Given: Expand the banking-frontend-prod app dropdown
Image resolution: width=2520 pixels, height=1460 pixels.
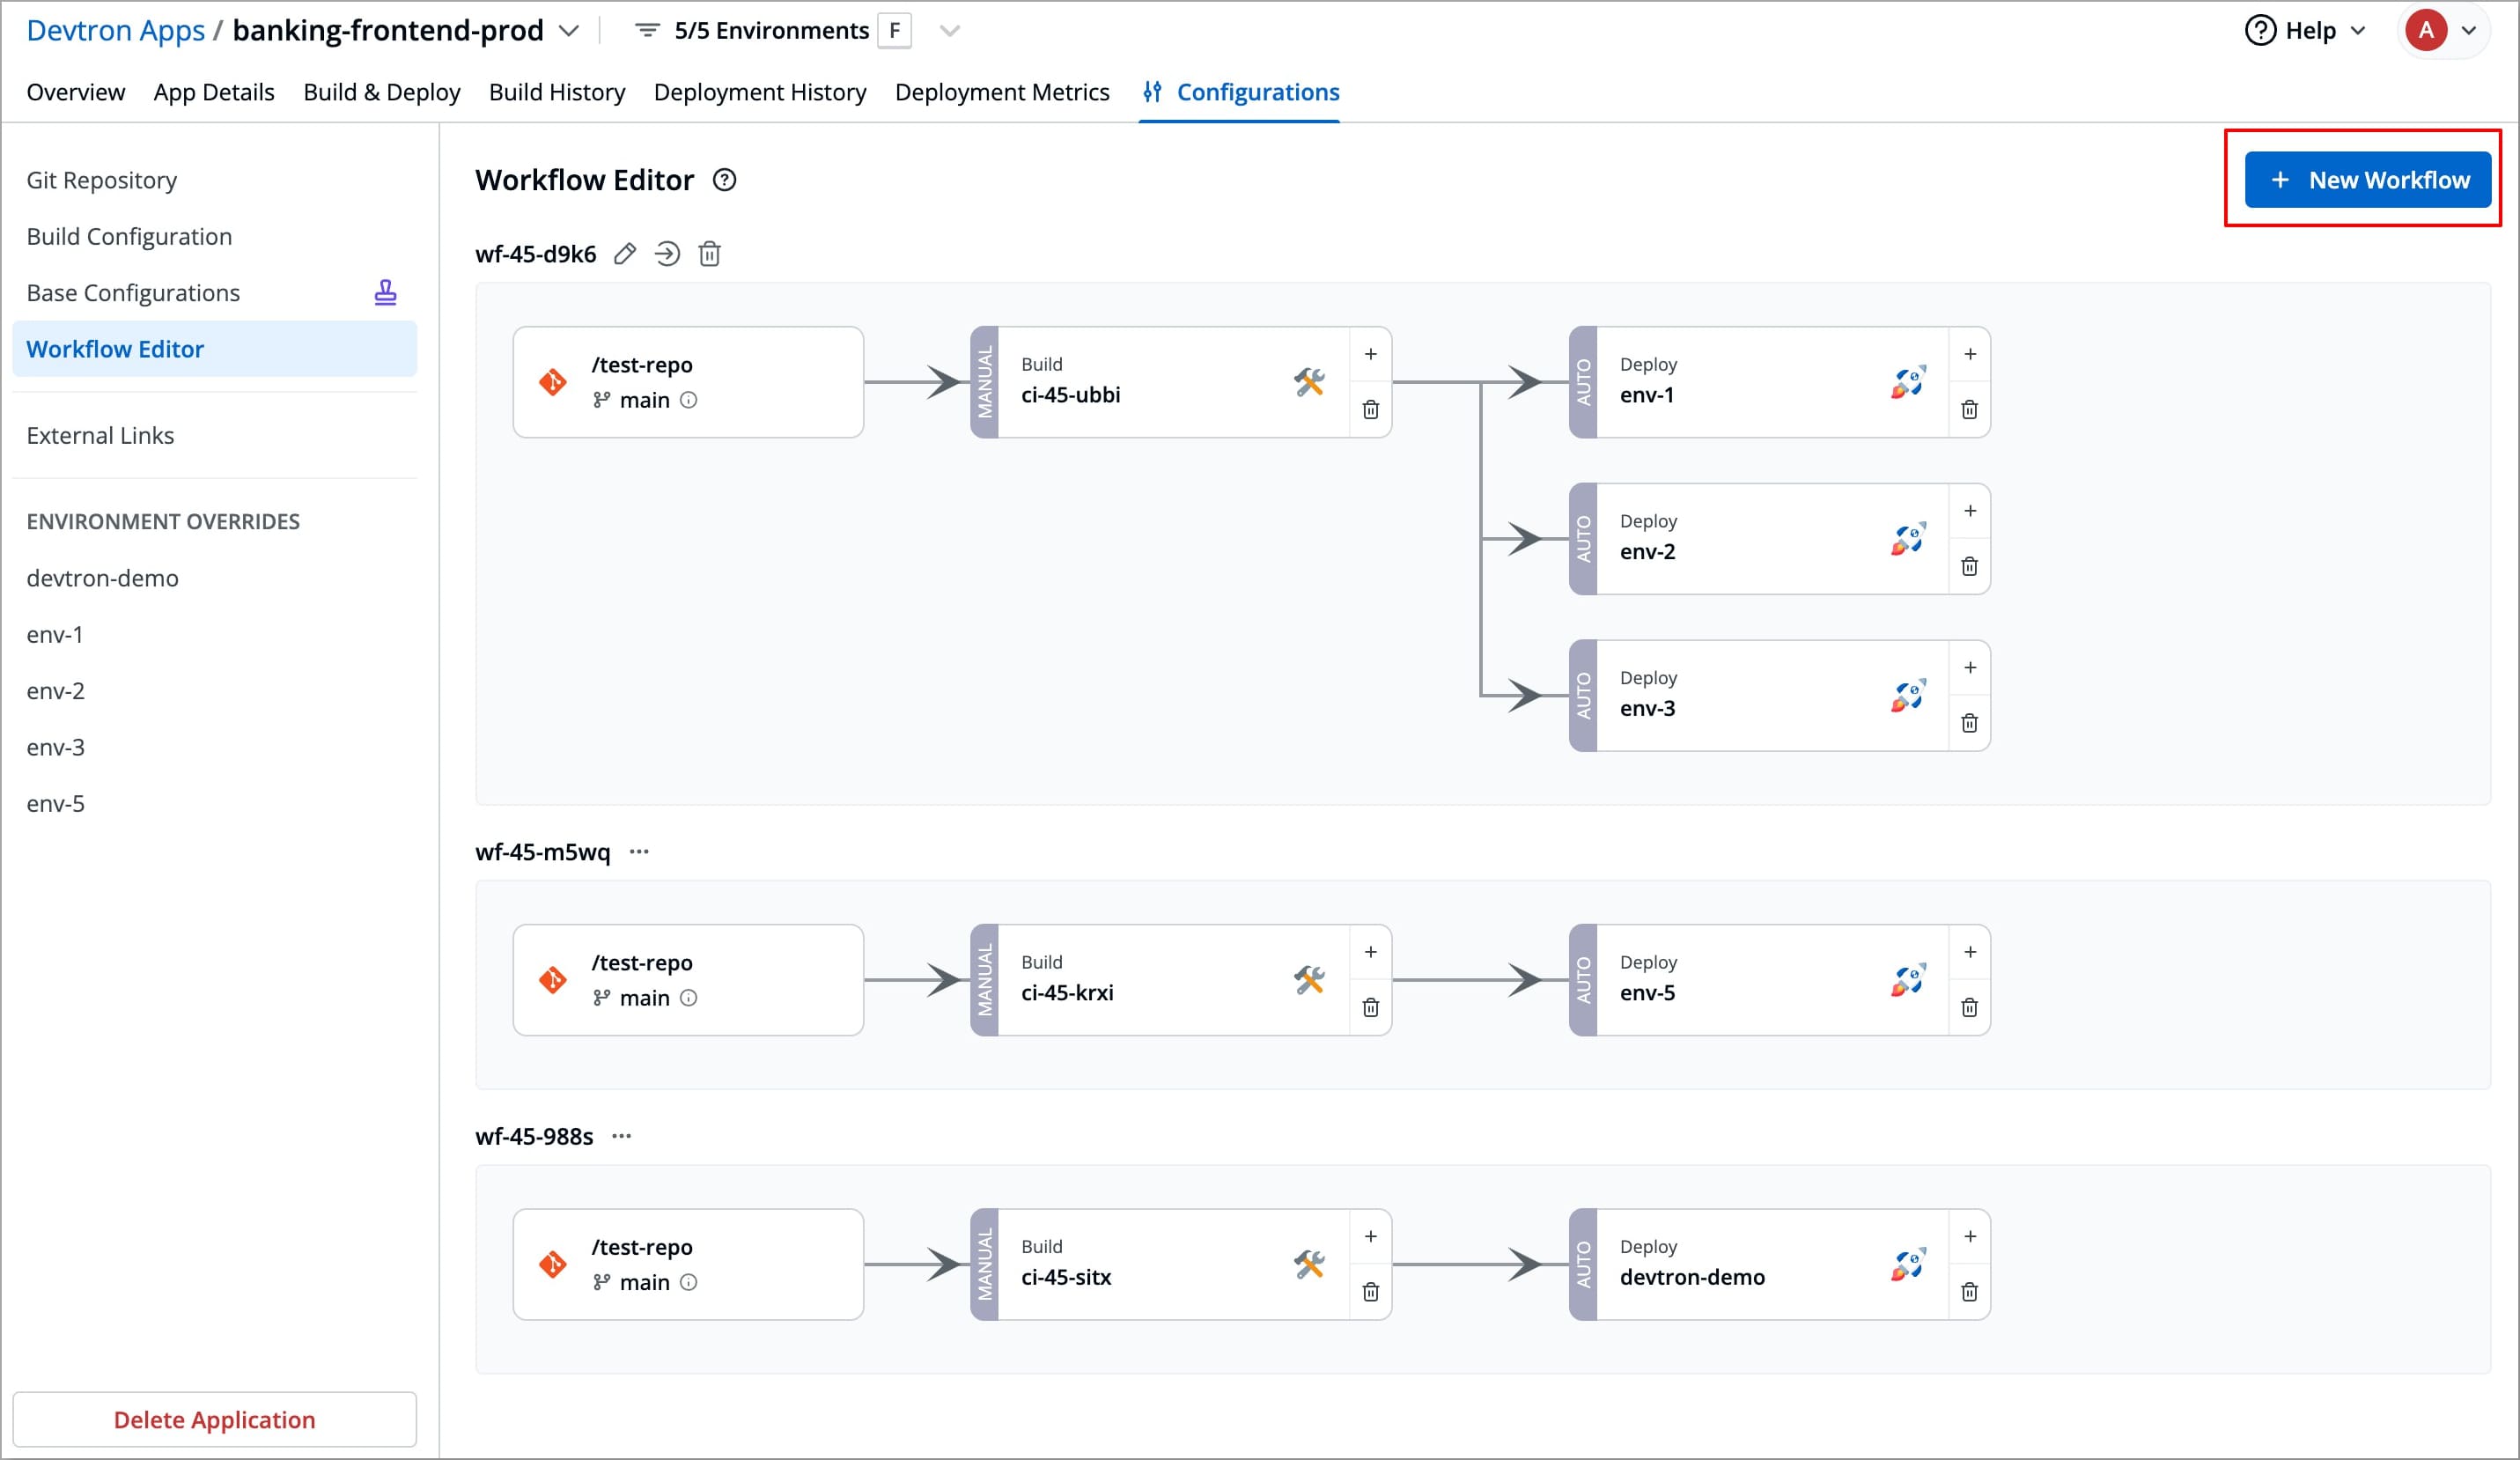Looking at the screenshot, I should point(569,31).
